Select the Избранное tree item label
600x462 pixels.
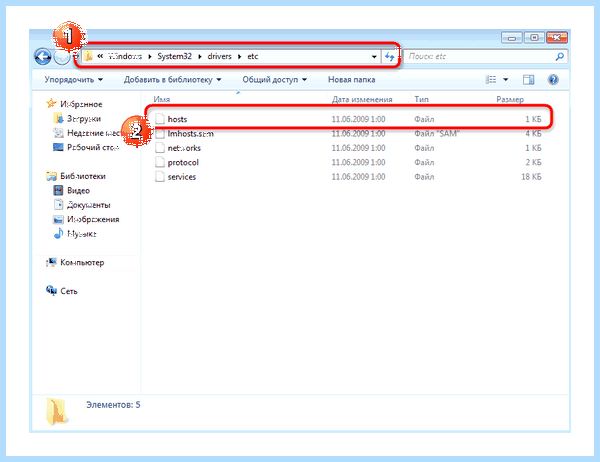click(x=81, y=104)
